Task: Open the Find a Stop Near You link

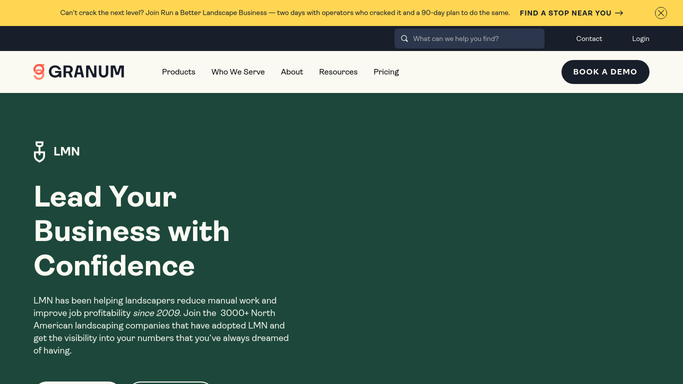Action: [571, 13]
